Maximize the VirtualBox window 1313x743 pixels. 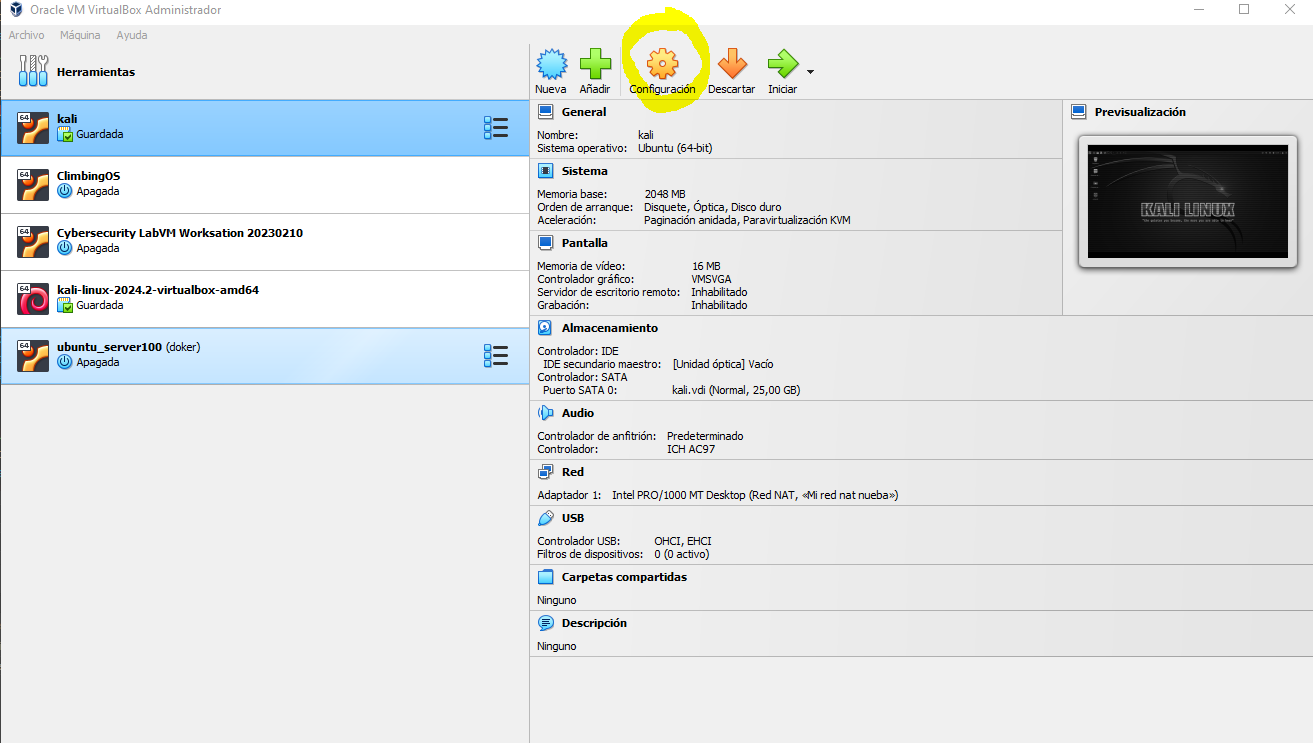pyautogui.click(x=1244, y=10)
